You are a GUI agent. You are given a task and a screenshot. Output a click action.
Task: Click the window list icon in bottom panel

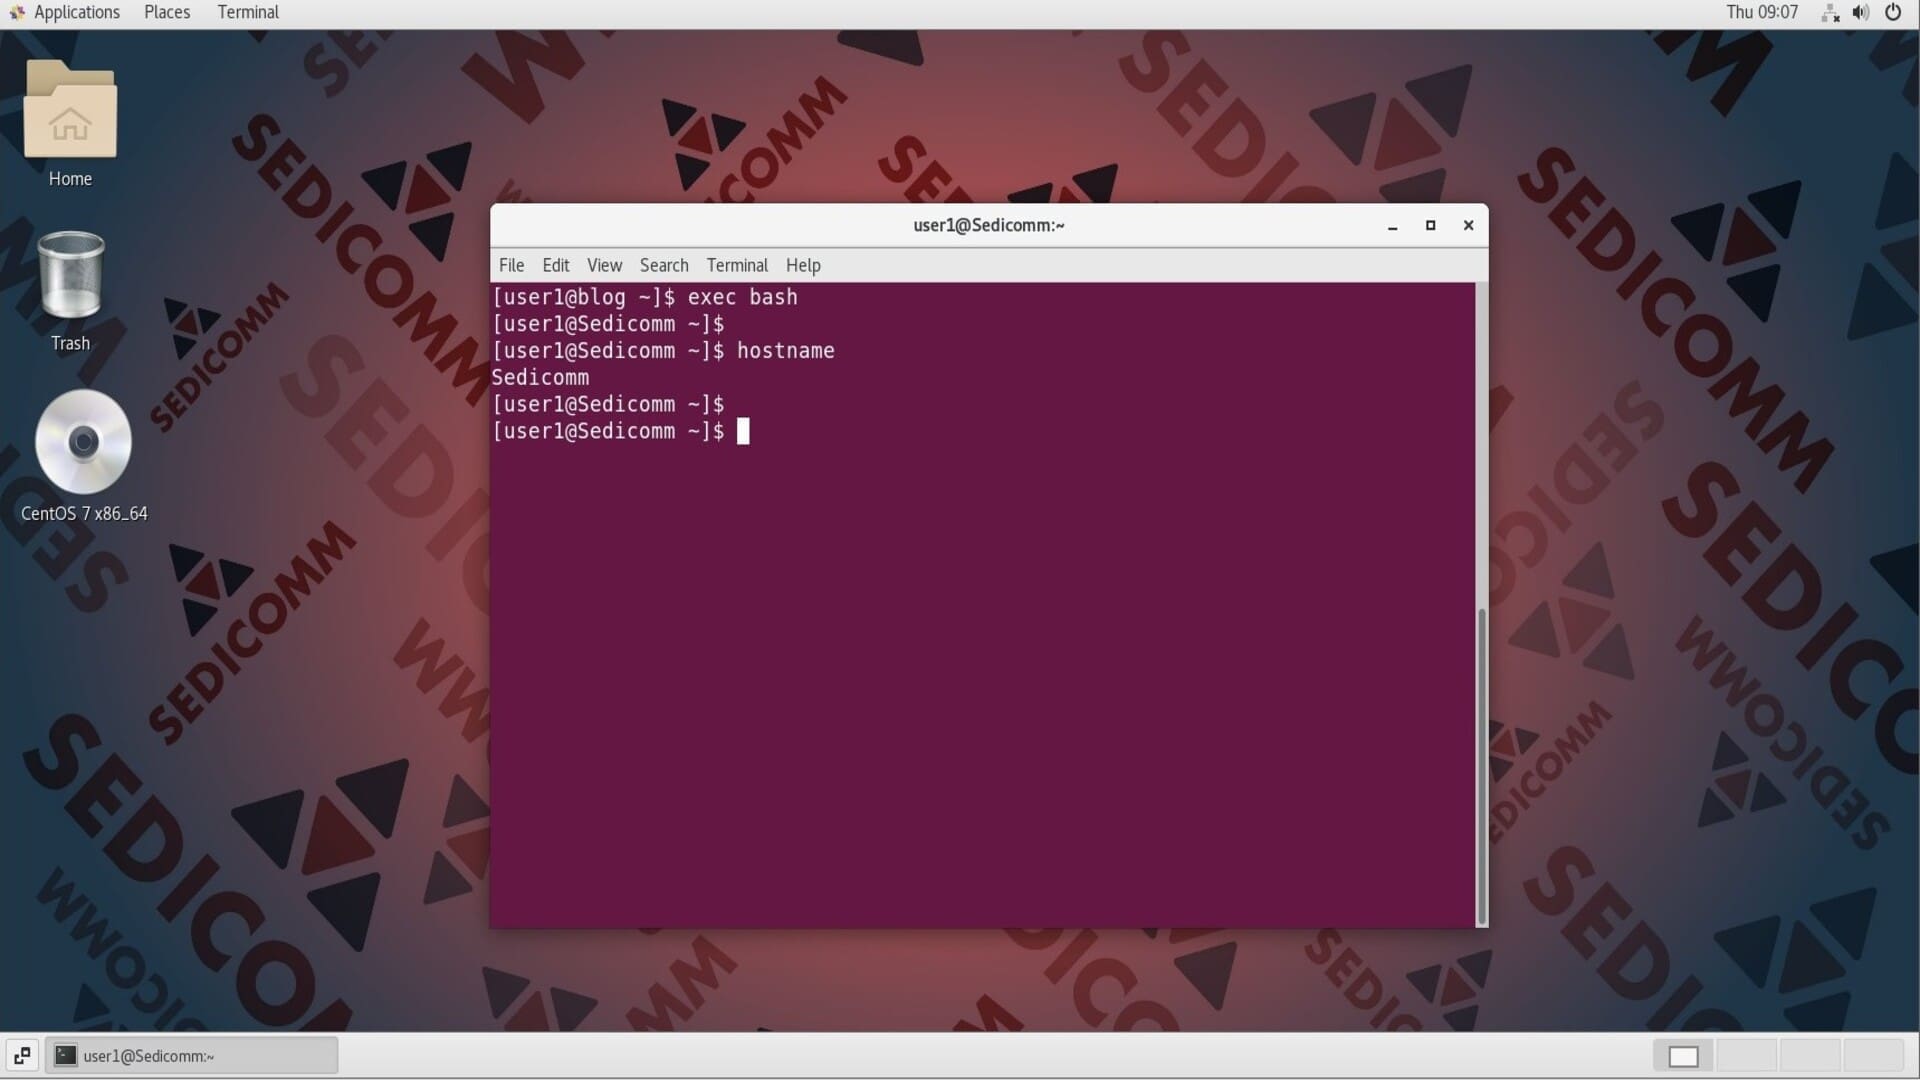[22, 1056]
